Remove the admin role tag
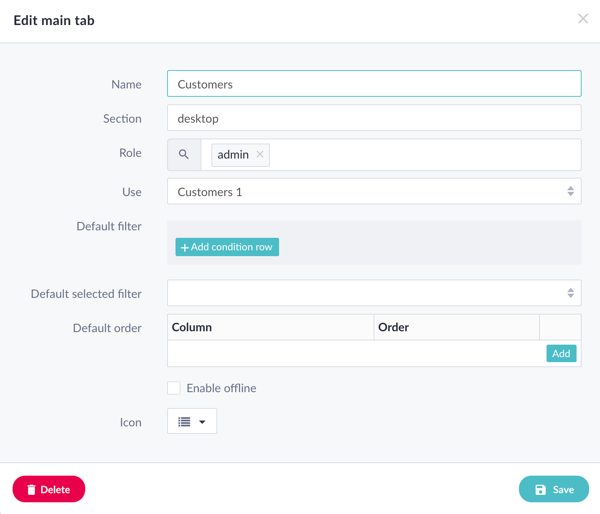The image size is (600, 514). coord(260,155)
